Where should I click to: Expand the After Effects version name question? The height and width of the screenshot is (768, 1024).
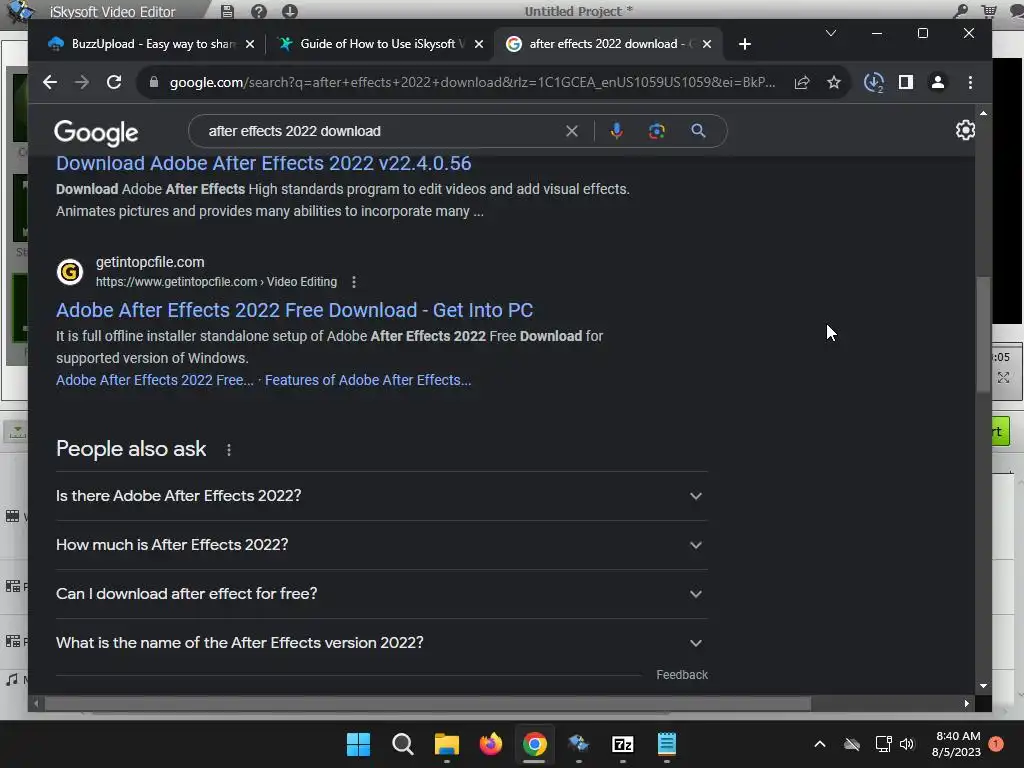pos(381,643)
